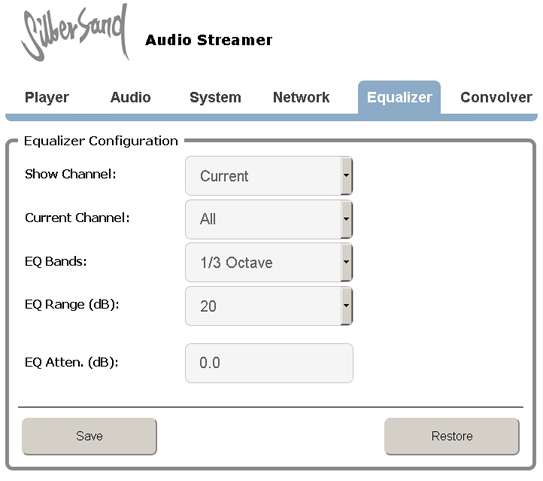
Task: Switch to the Audio tab
Action: pos(130,97)
